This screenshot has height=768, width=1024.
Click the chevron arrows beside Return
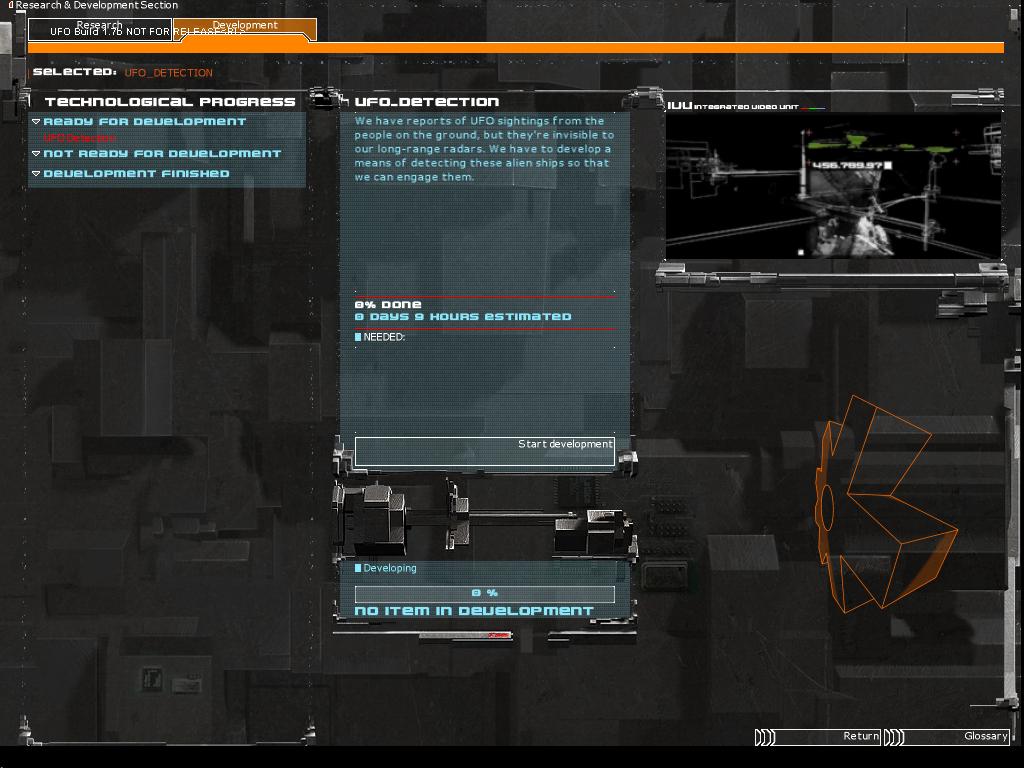[x=765, y=737]
